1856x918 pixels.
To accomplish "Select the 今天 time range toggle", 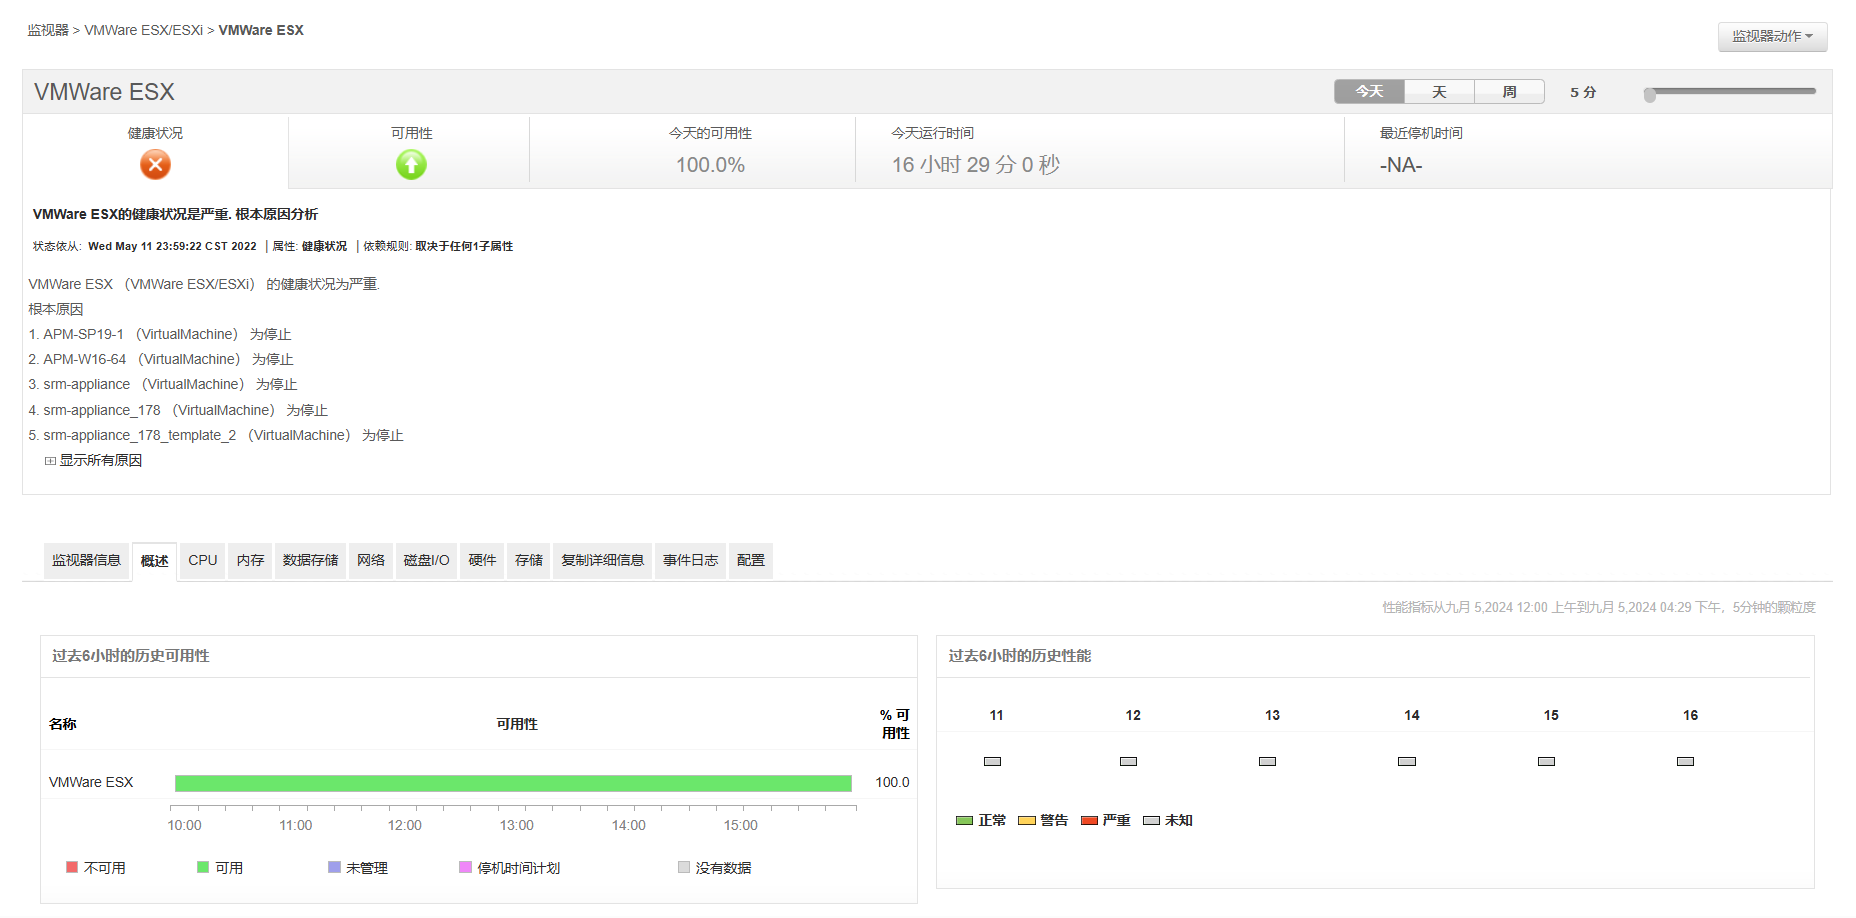I will coord(1369,92).
